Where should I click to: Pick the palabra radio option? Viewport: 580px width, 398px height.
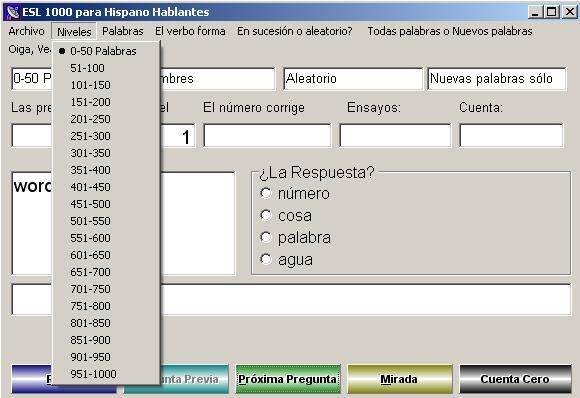tap(266, 237)
